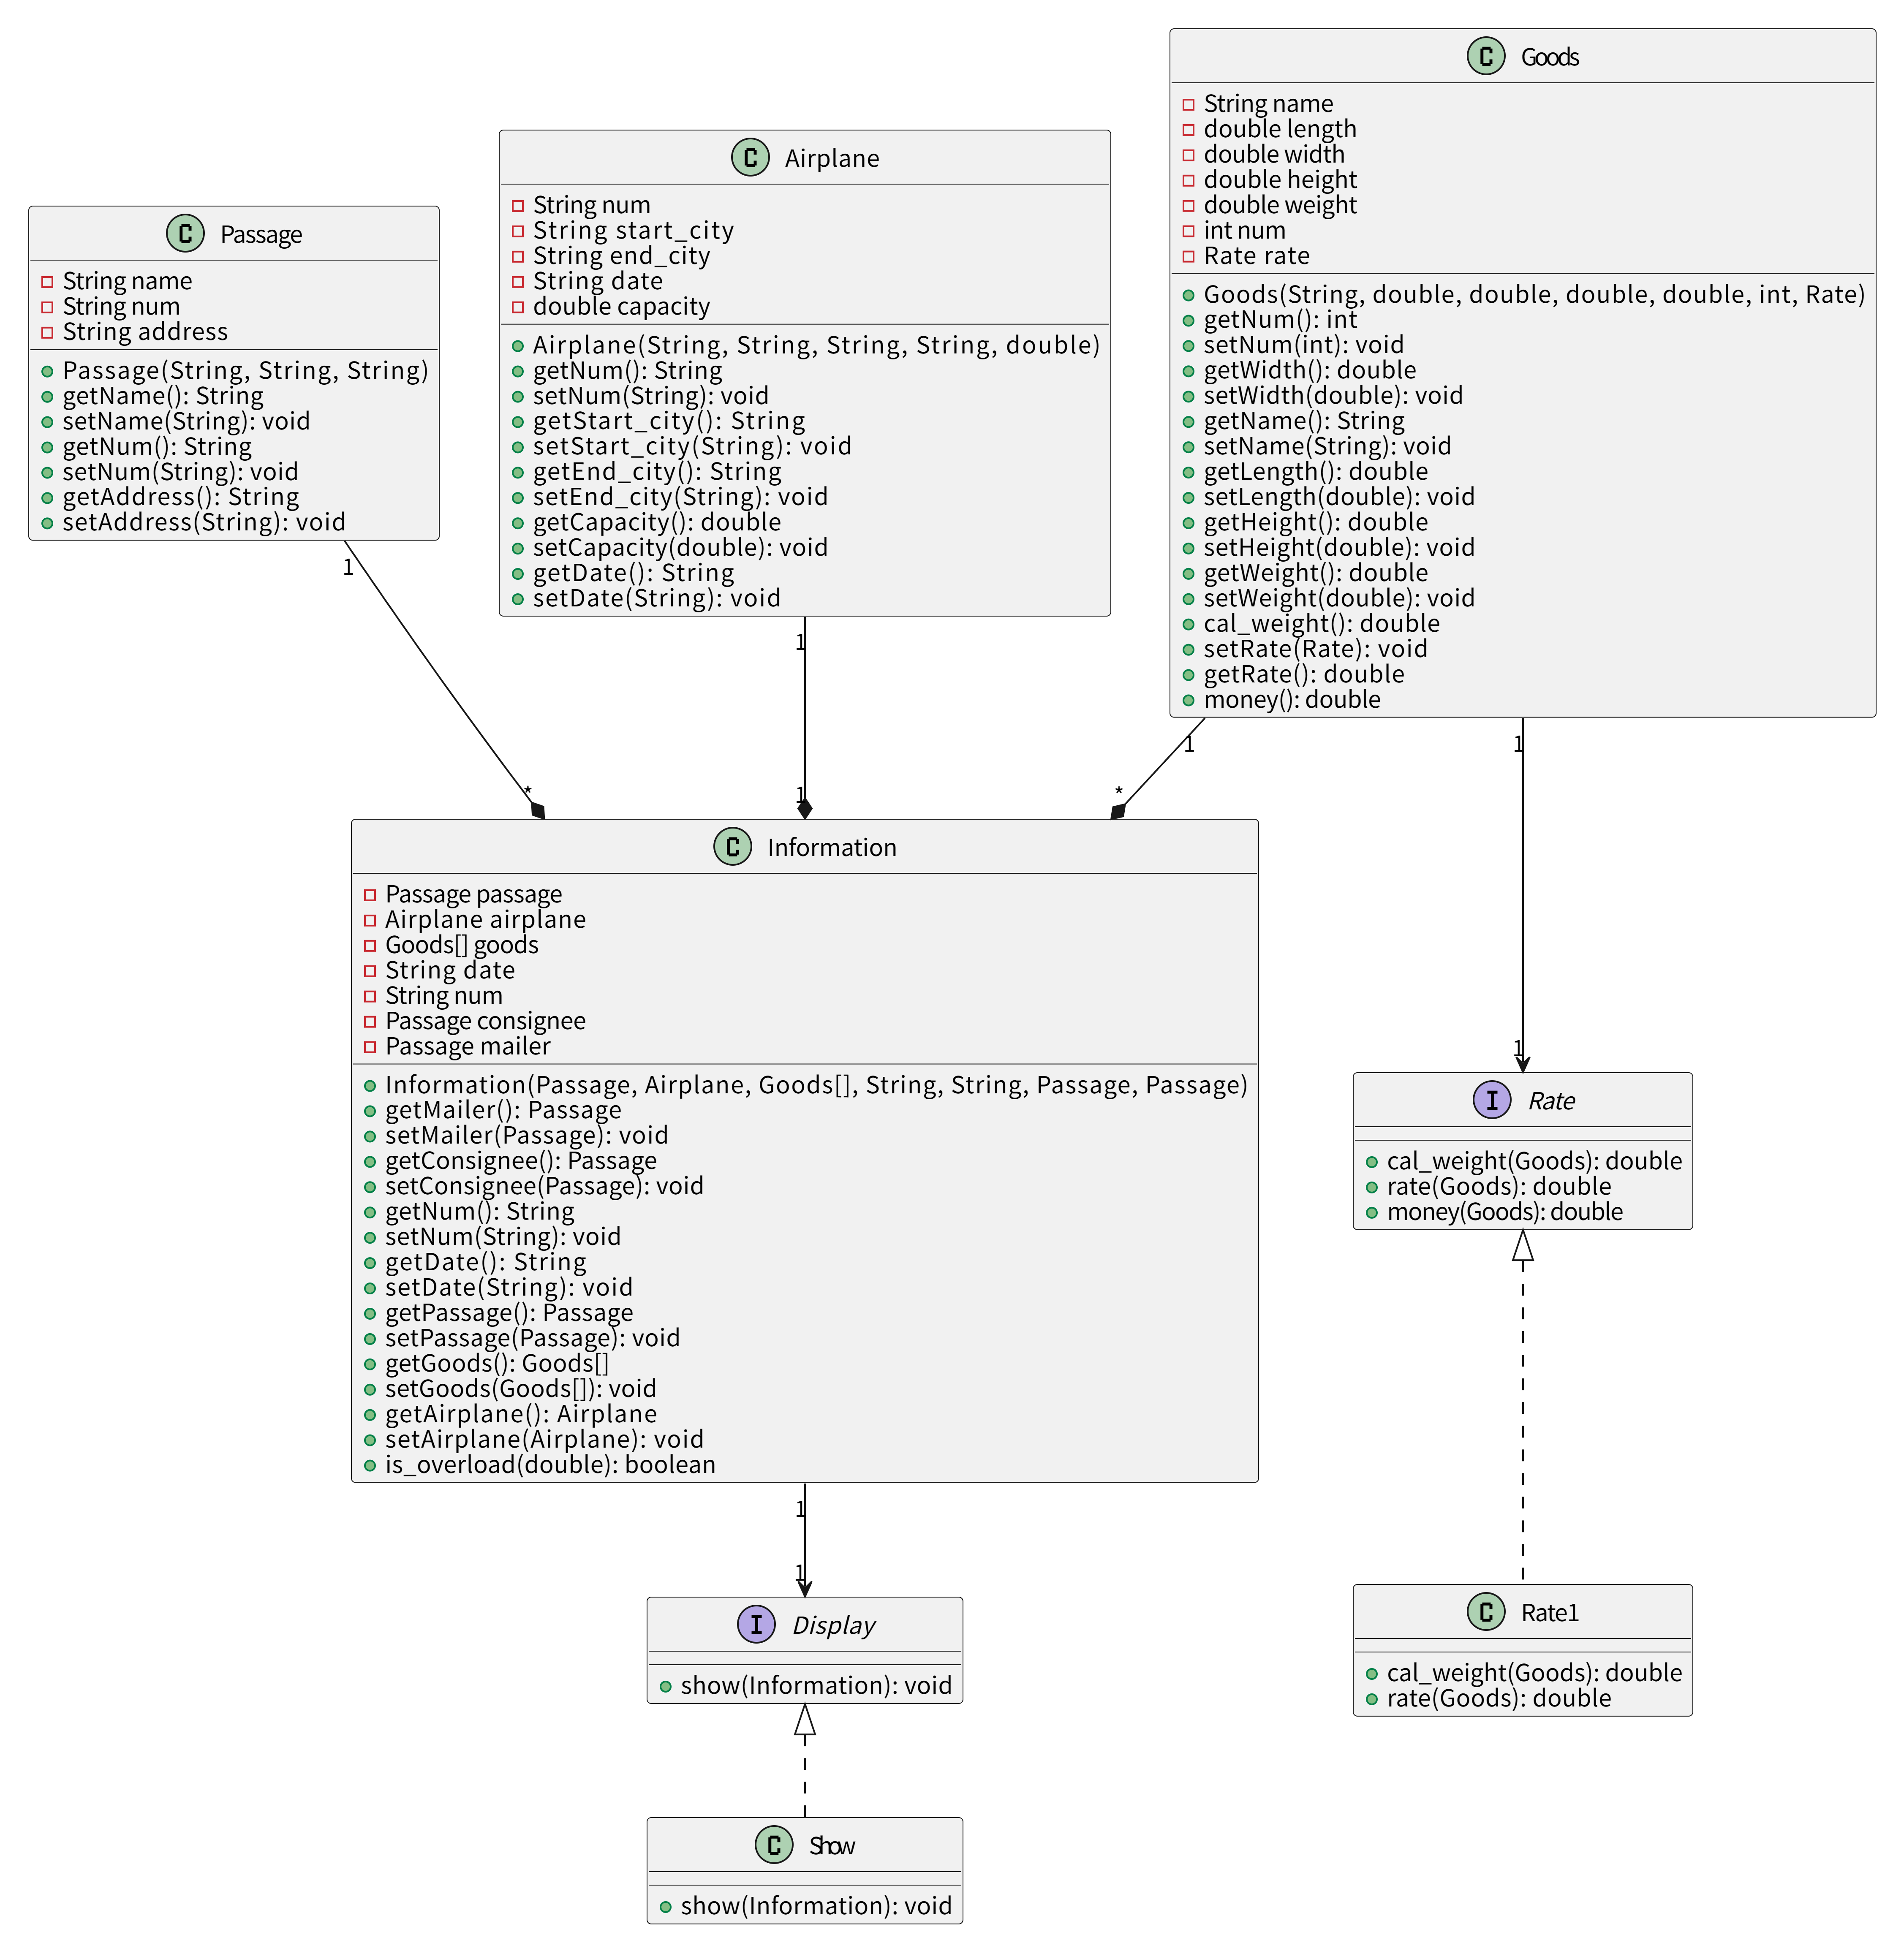Click the Rate interface I icon
Viewport: 1904px width, 1951px height.
pyautogui.click(x=1492, y=1101)
